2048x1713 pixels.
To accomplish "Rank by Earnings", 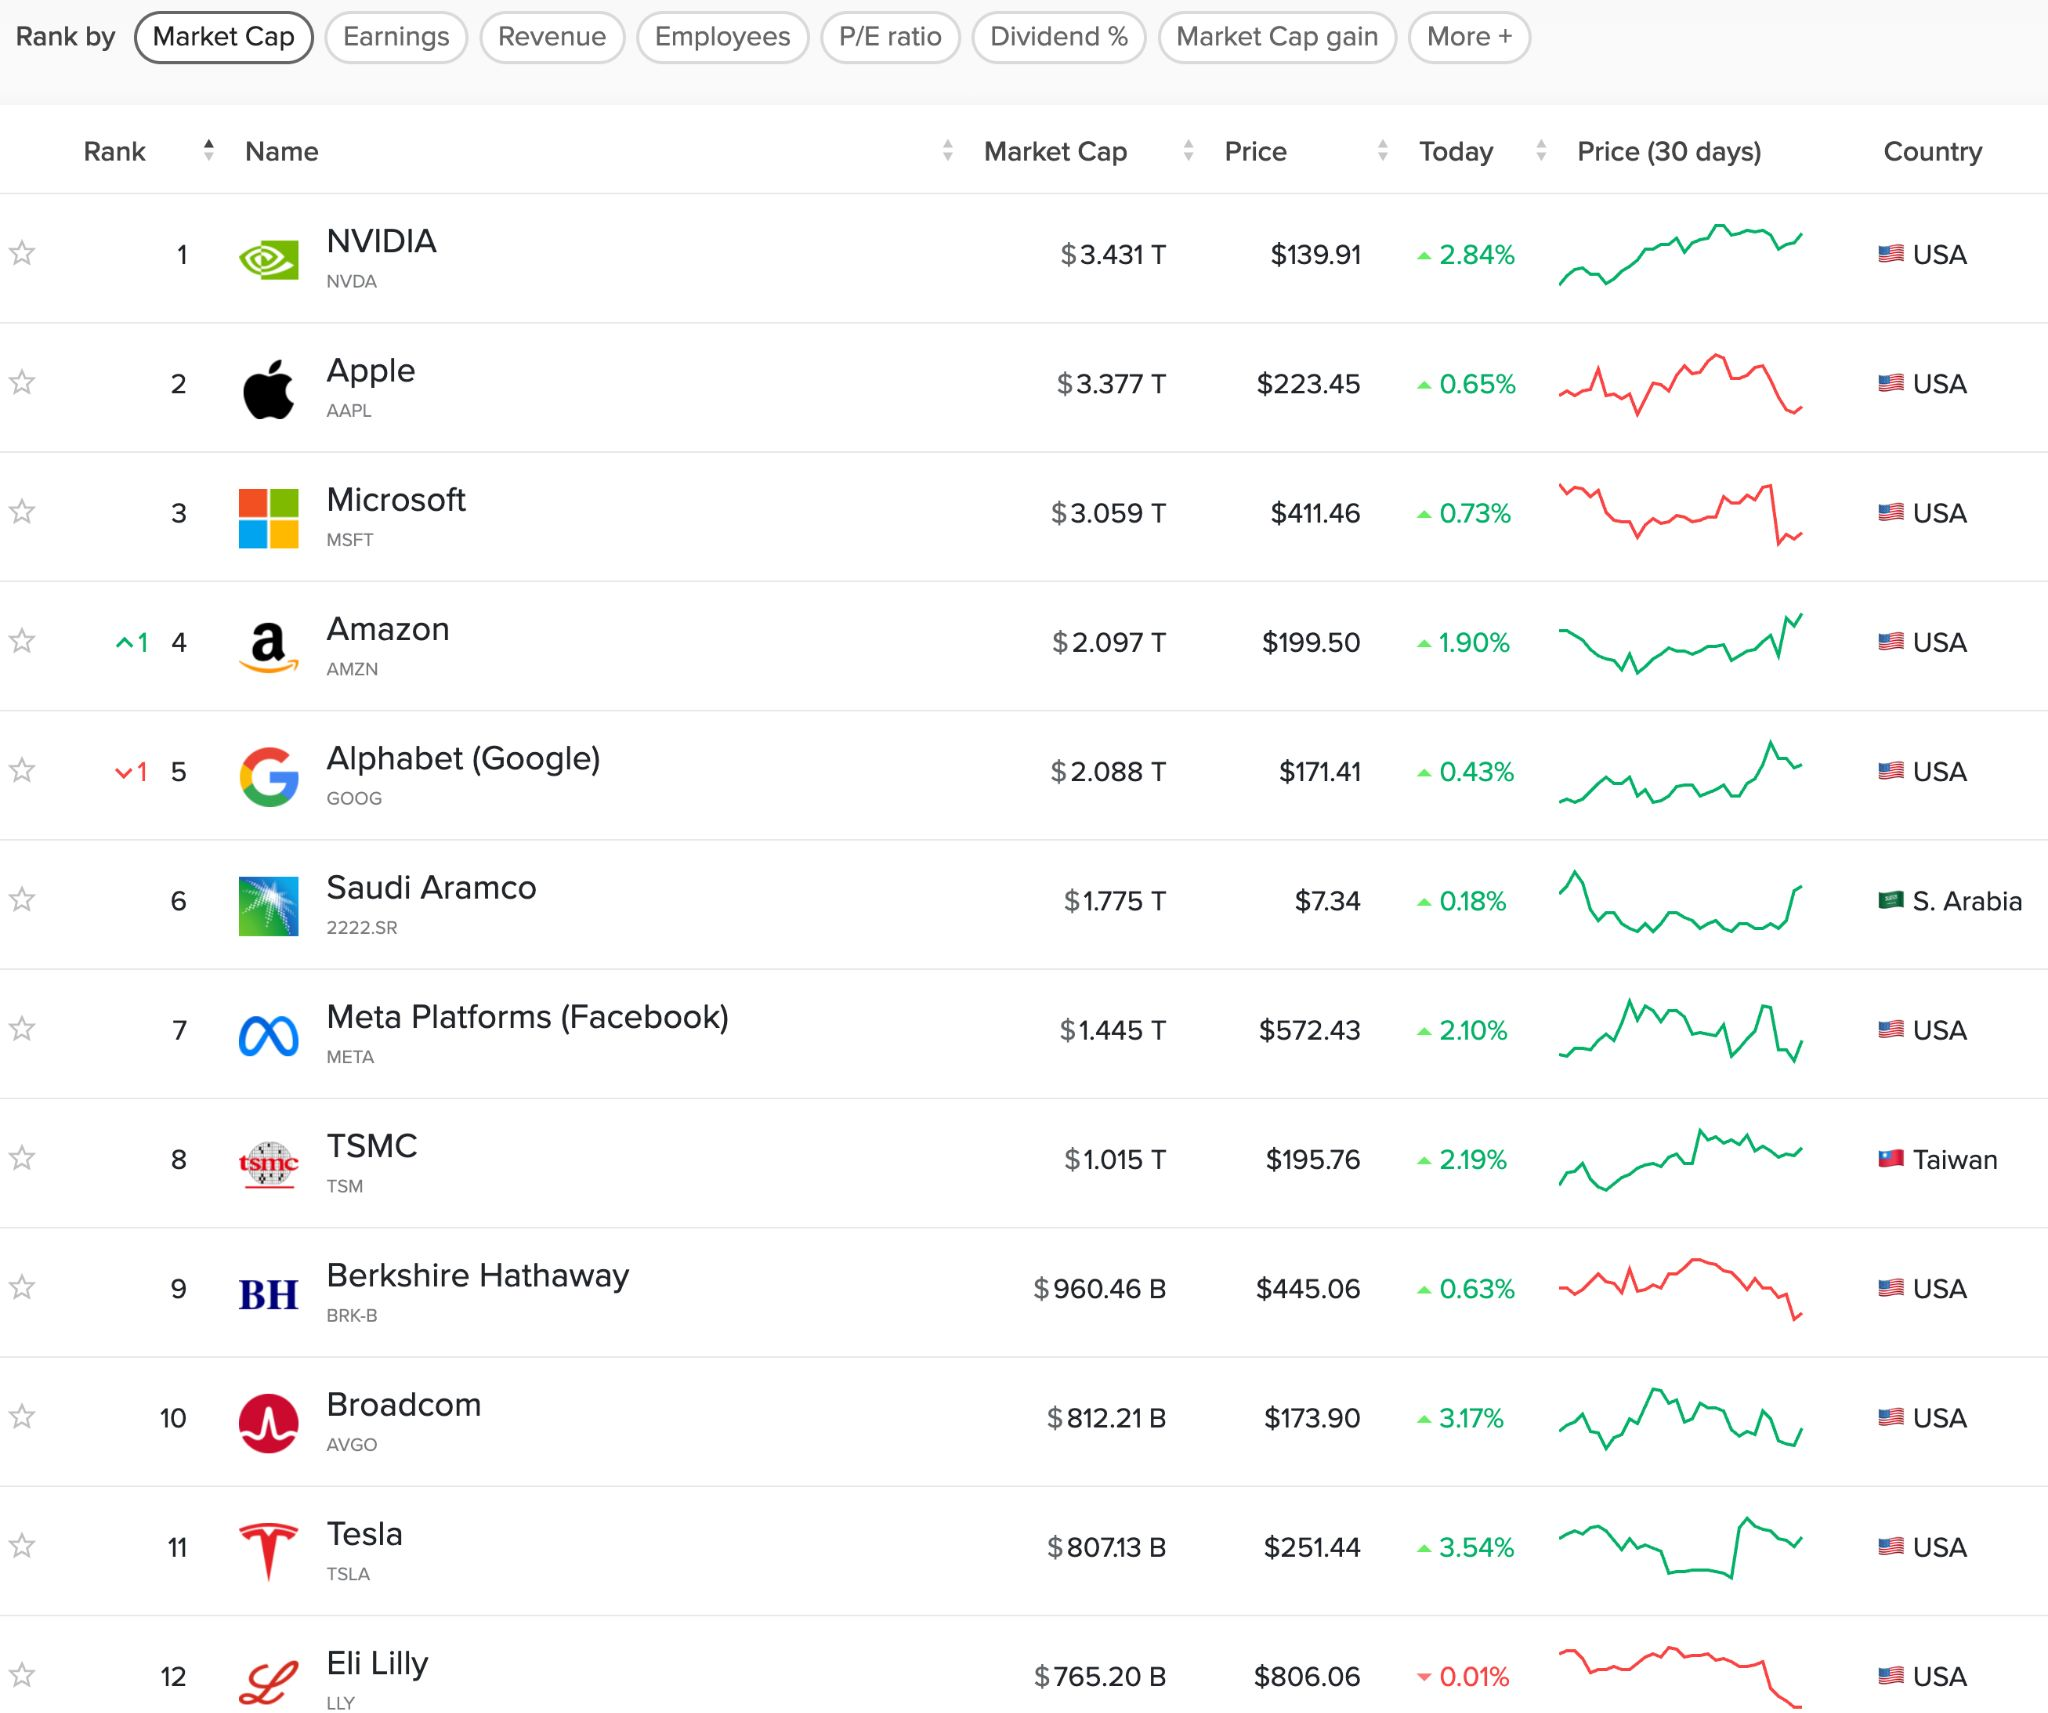I will pos(396,37).
